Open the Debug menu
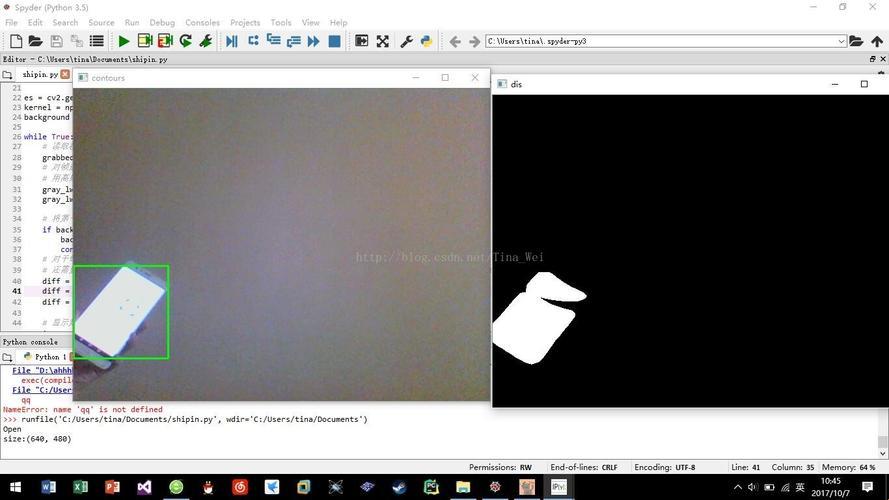This screenshot has height=500, width=889. coord(162,23)
